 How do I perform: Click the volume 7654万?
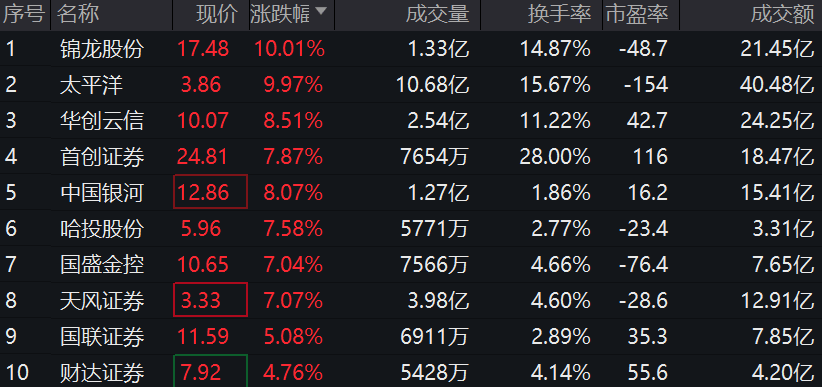pos(435,157)
